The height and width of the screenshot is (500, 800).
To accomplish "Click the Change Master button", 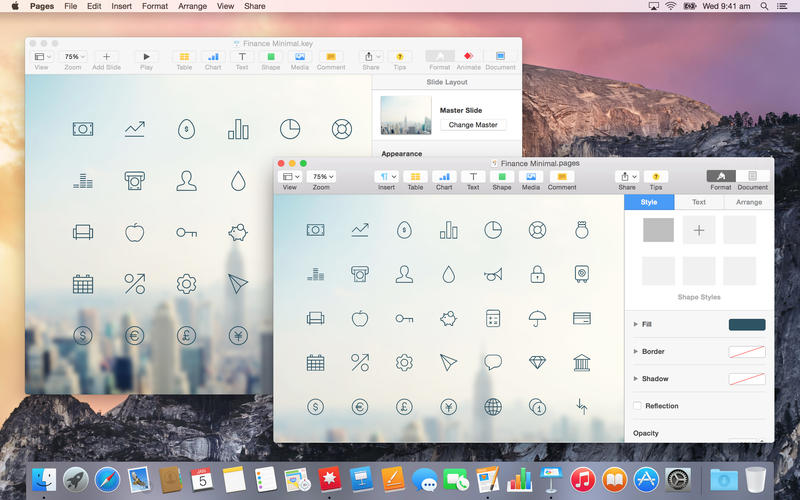I will (473, 125).
